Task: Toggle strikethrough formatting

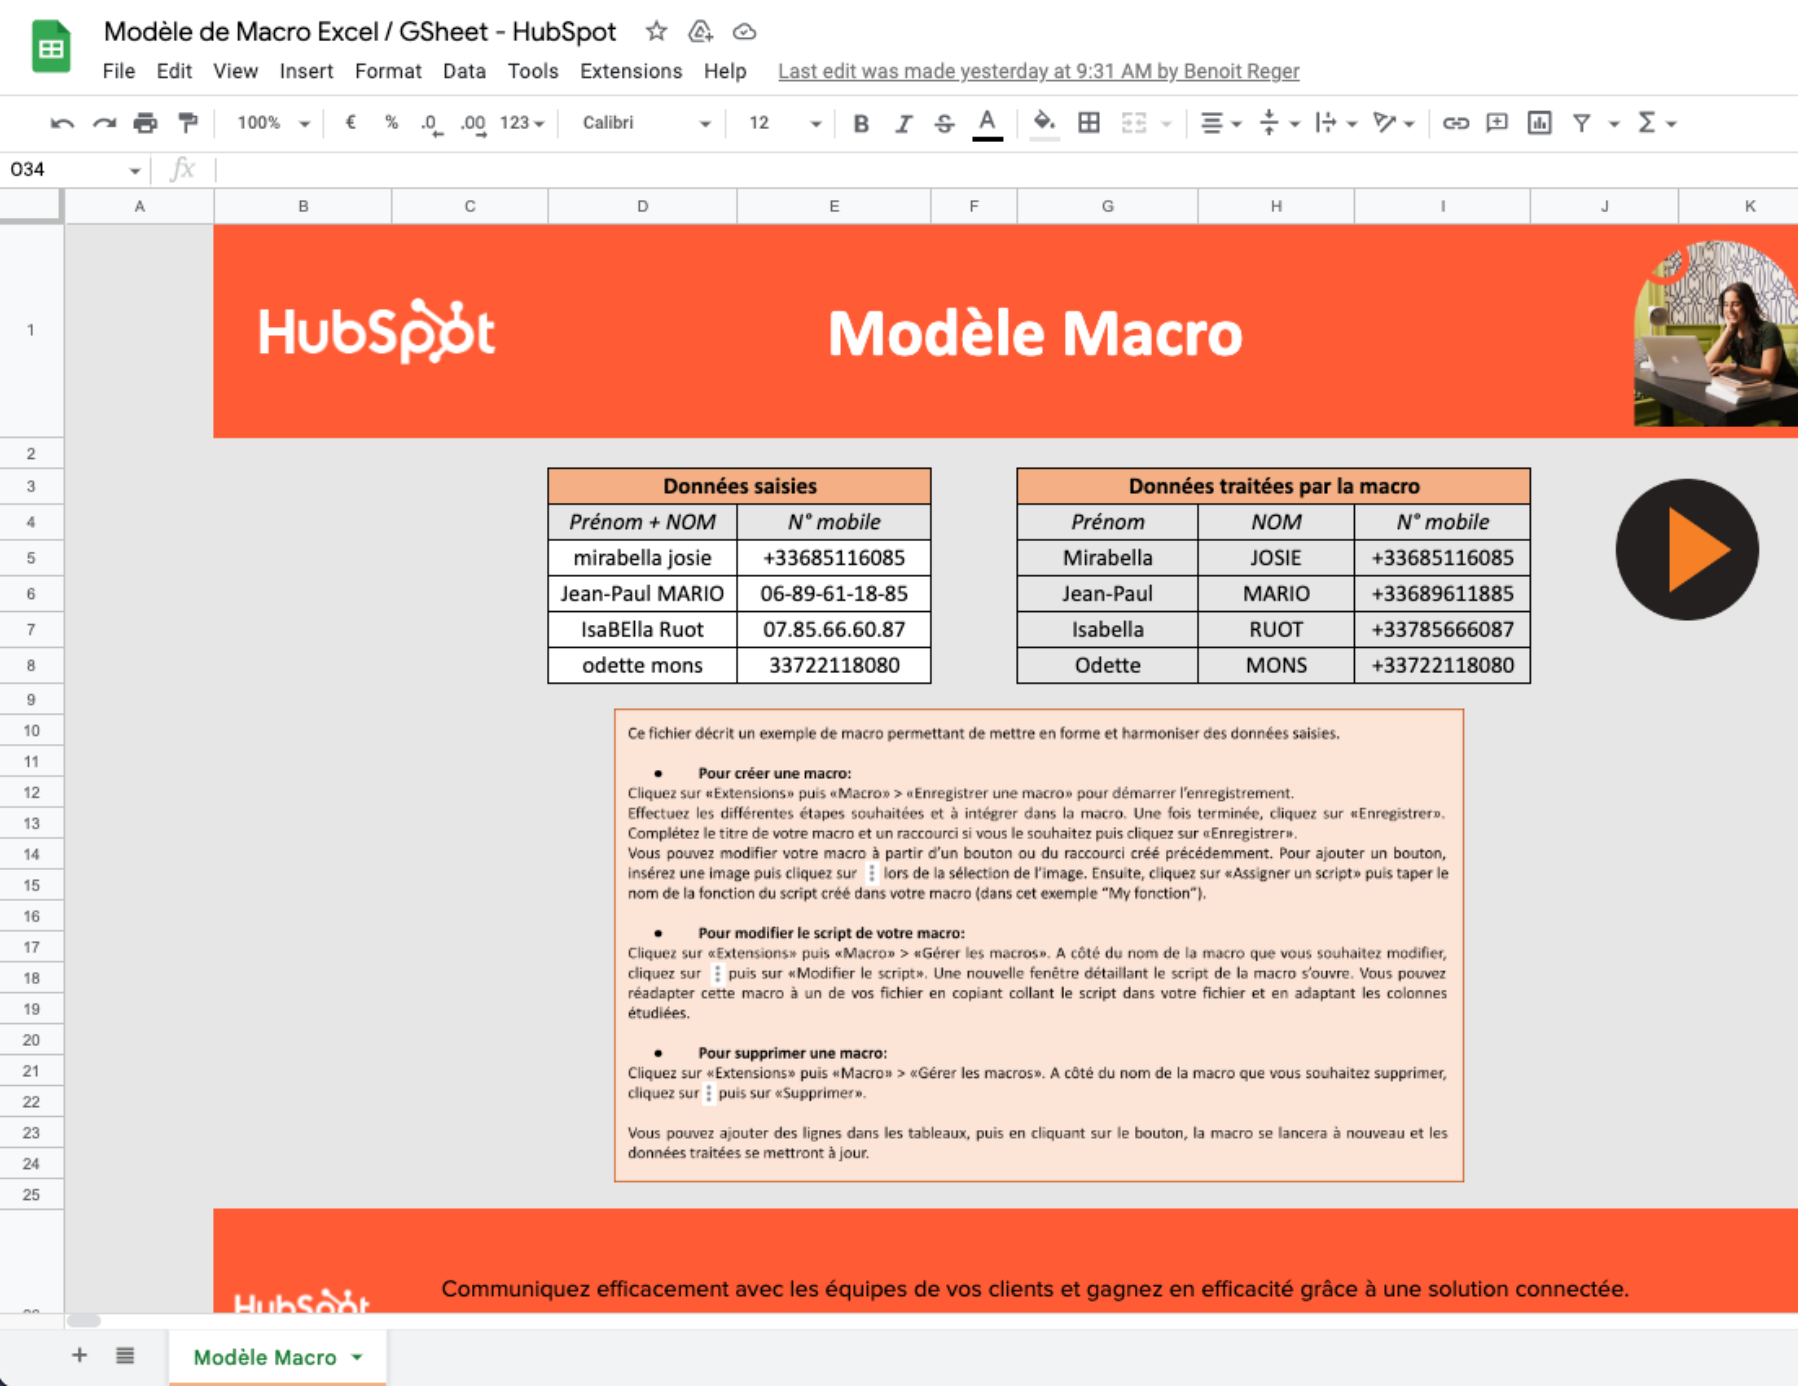Action: coord(944,123)
